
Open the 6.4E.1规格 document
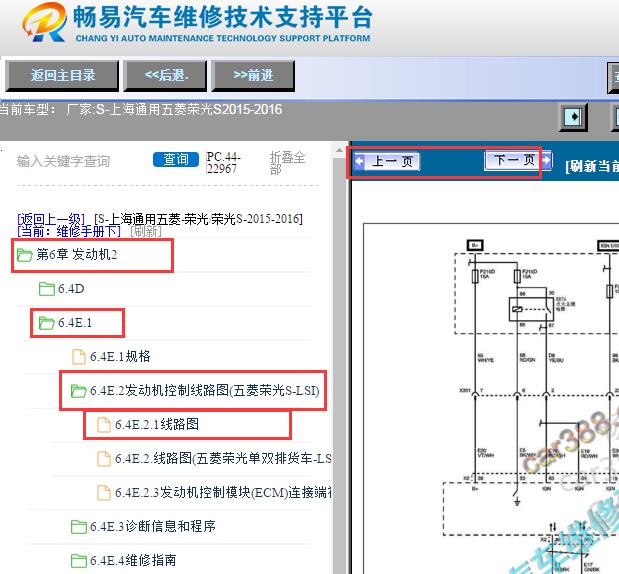(120, 356)
